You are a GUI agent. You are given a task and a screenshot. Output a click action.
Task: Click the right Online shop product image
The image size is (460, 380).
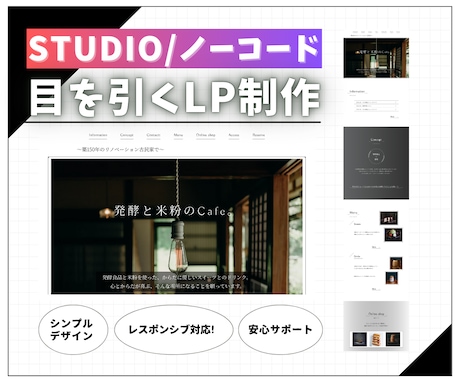tap(393, 339)
